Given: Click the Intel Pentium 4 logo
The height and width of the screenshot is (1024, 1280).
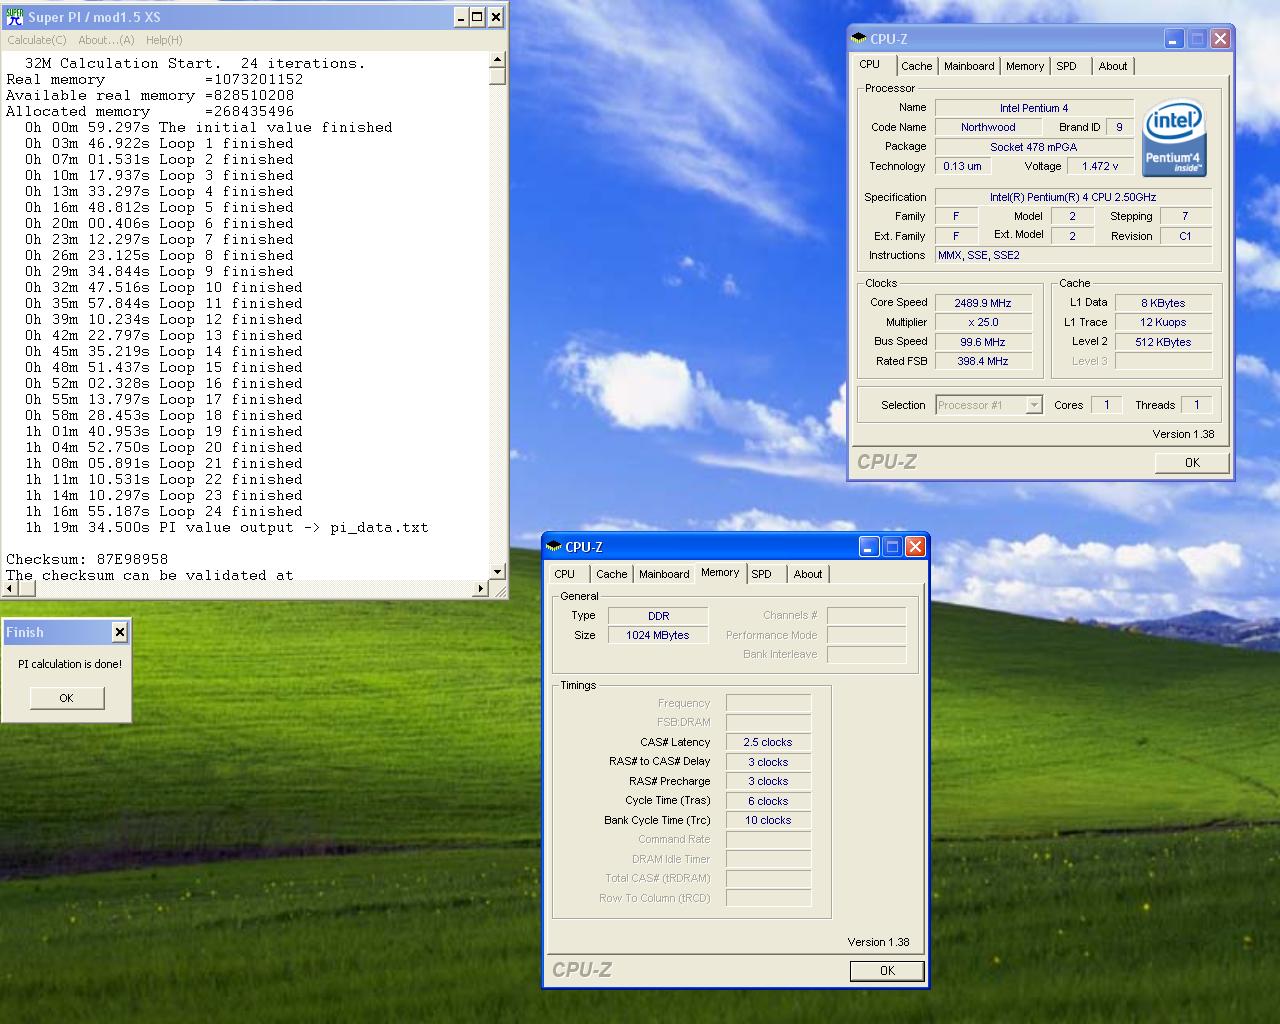Looking at the screenshot, I should coord(1174,137).
